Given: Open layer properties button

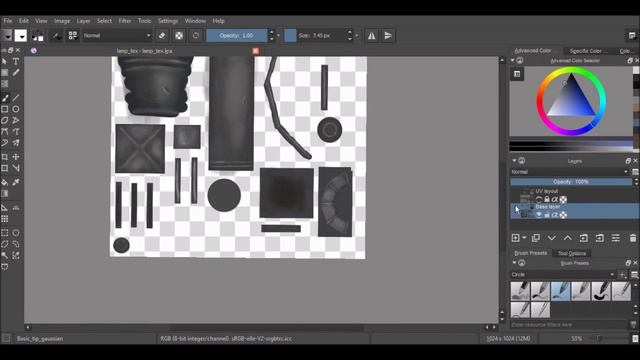Looking at the screenshot, I should click(616, 238).
